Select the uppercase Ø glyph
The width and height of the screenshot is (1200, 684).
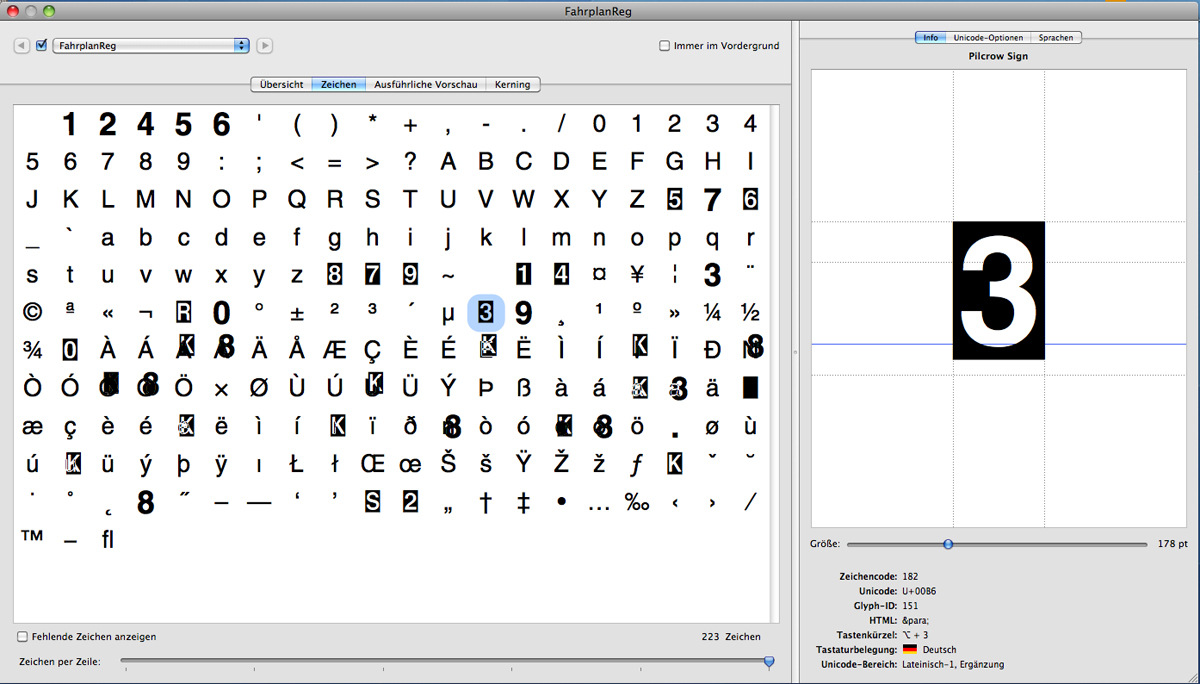tap(259, 387)
